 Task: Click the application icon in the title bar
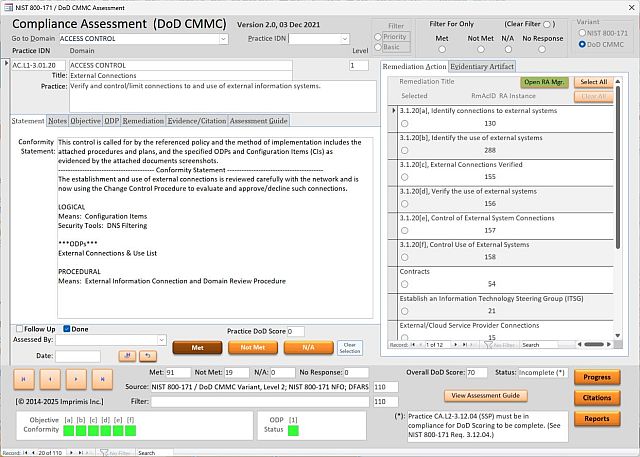[x=8, y=7]
